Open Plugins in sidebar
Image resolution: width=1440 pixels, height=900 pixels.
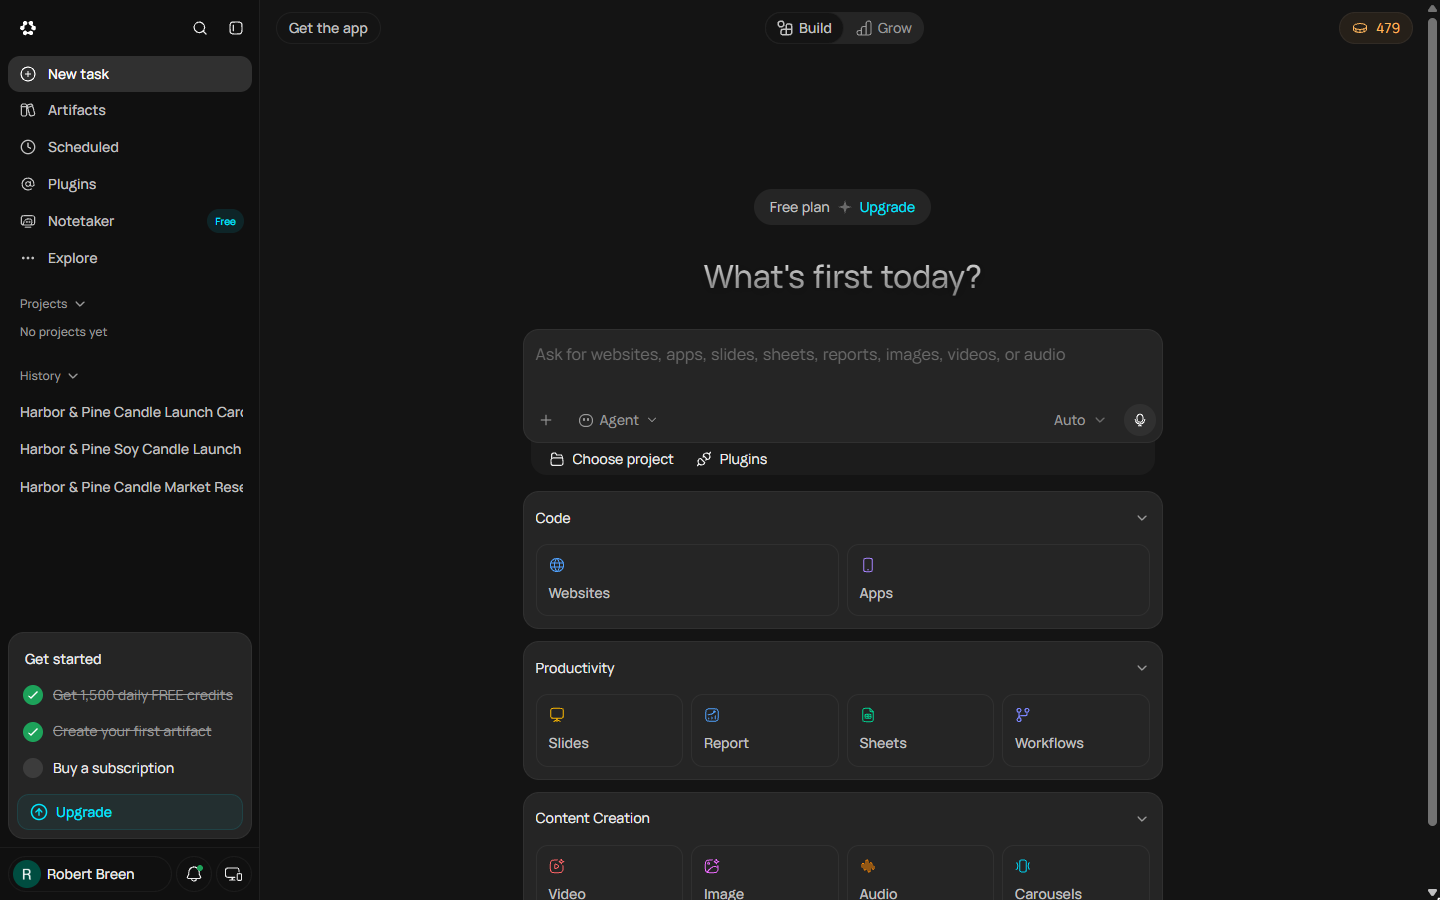click(130, 184)
